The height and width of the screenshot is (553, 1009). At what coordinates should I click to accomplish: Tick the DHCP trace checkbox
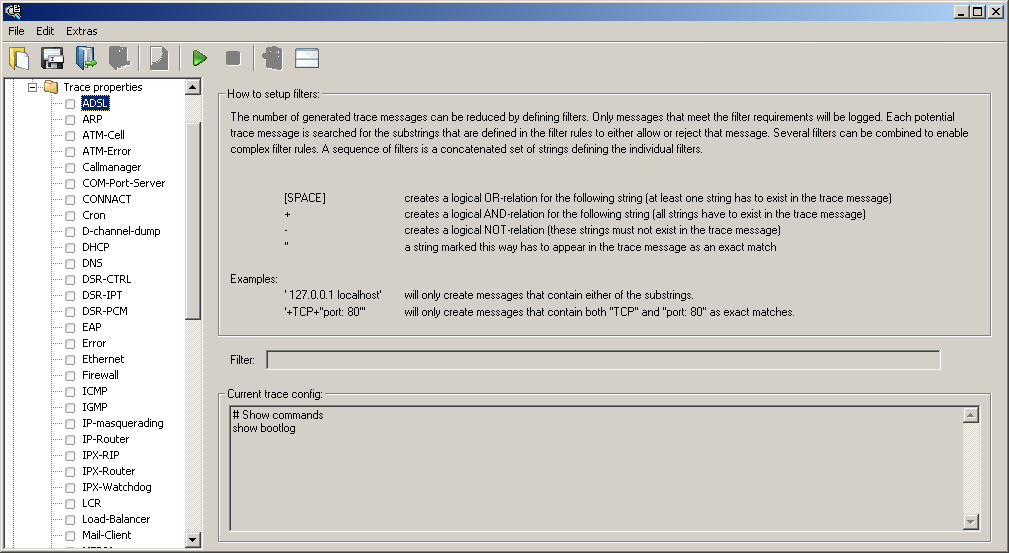pos(70,247)
